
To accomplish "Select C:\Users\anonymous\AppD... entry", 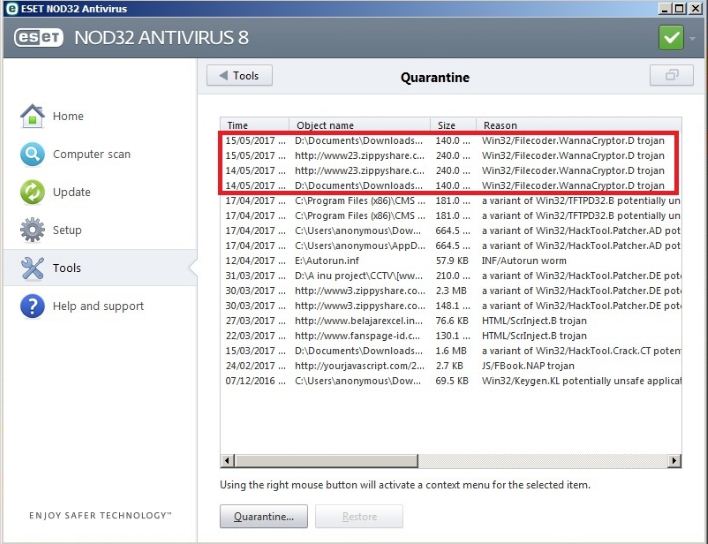I will pyautogui.click(x=360, y=246).
